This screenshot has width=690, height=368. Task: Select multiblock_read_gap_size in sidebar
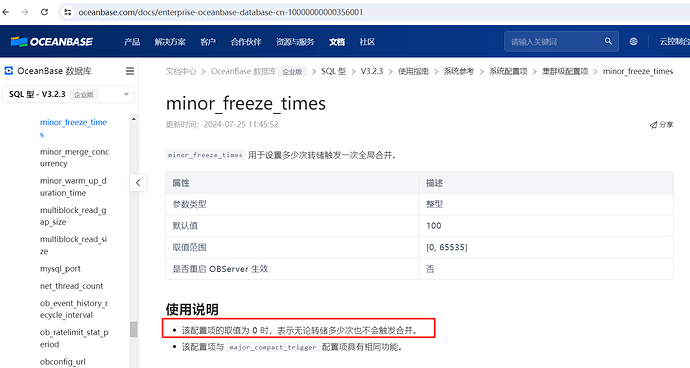pyautogui.click(x=73, y=216)
